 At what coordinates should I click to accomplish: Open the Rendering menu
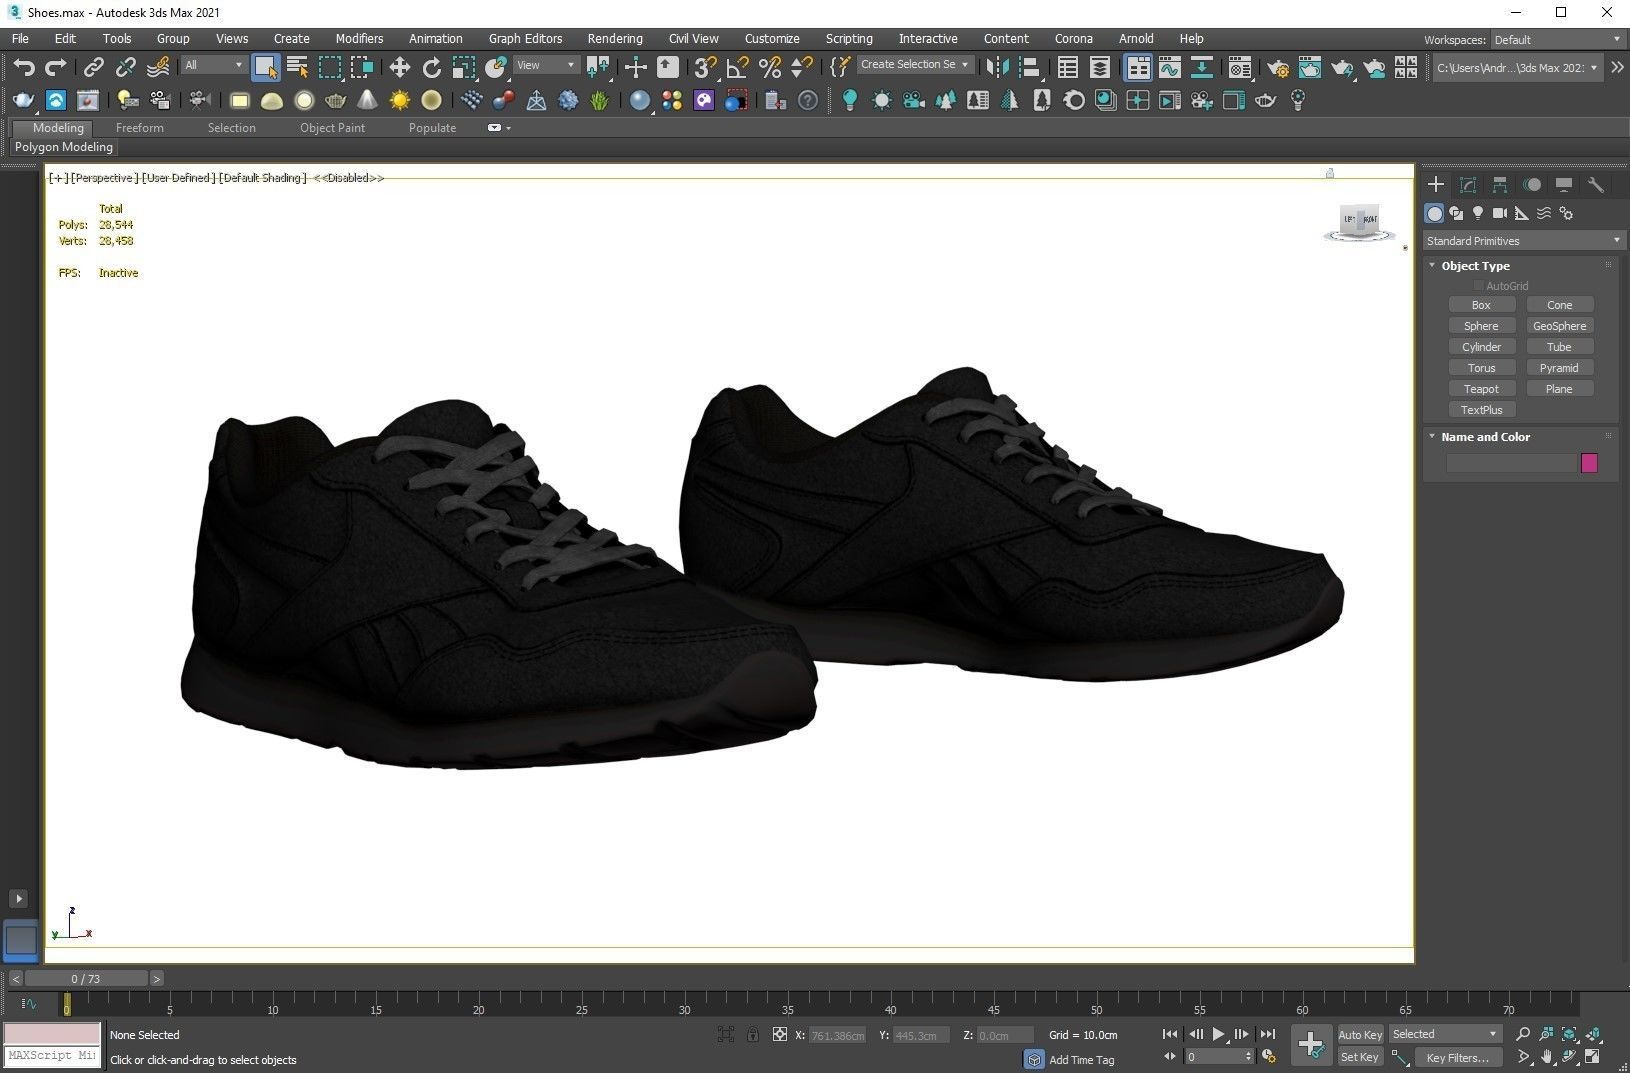[x=615, y=38]
